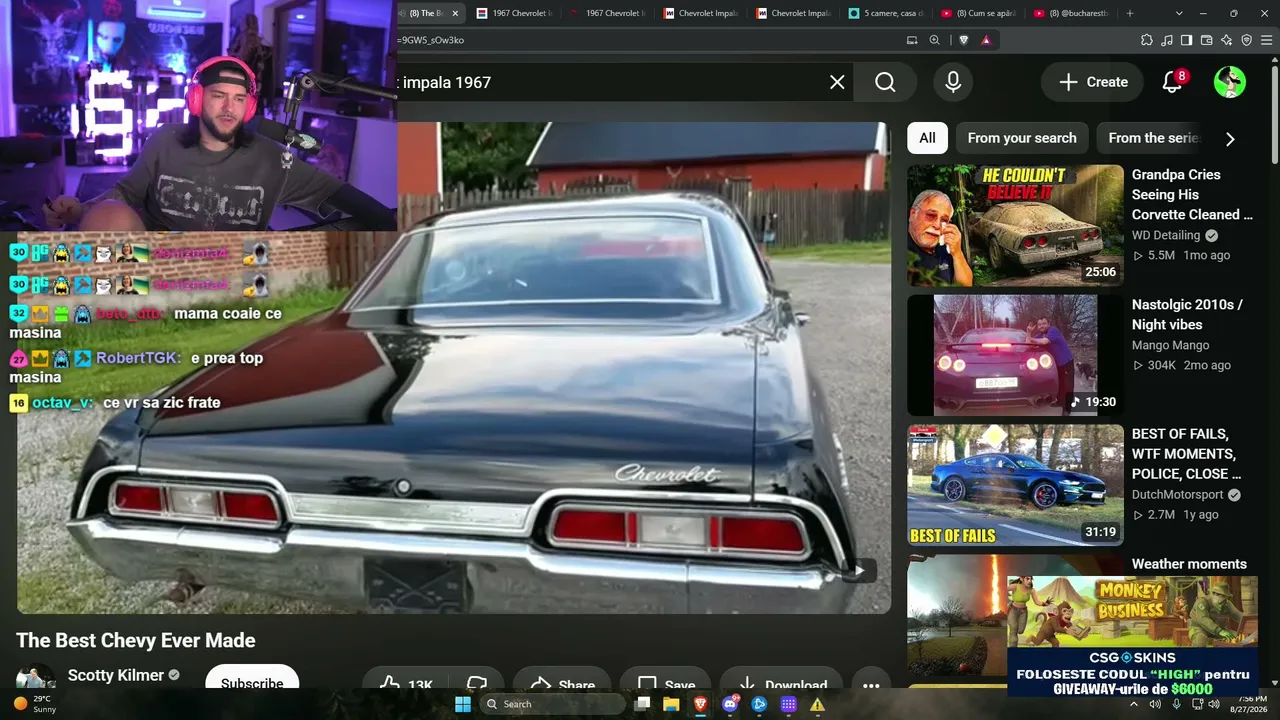Switch to the '(8) @bucharest' tab
The width and height of the screenshot is (1280, 720).
pyautogui.click(x=1072, y=13)
